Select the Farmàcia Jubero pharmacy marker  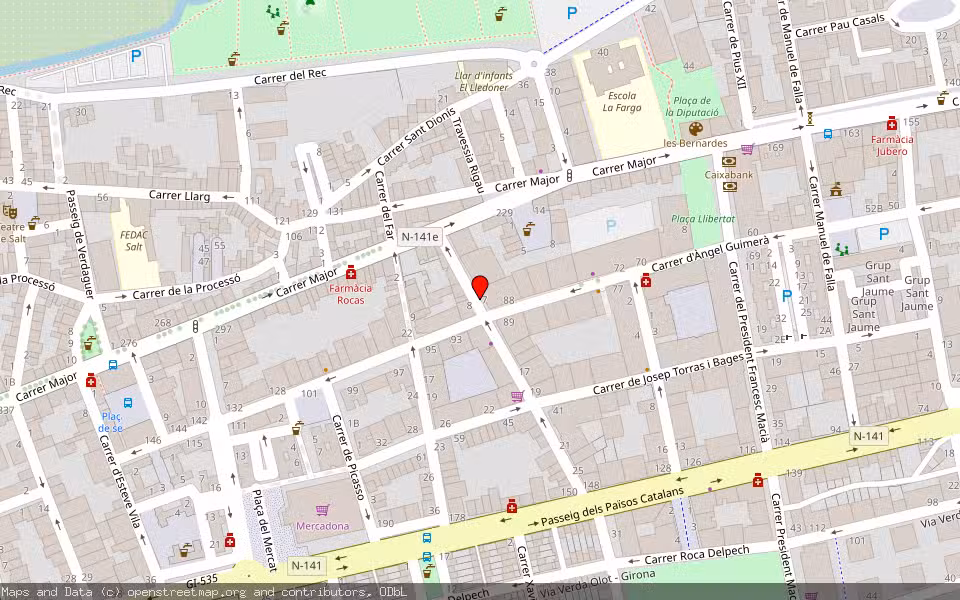tap(892, 123)
